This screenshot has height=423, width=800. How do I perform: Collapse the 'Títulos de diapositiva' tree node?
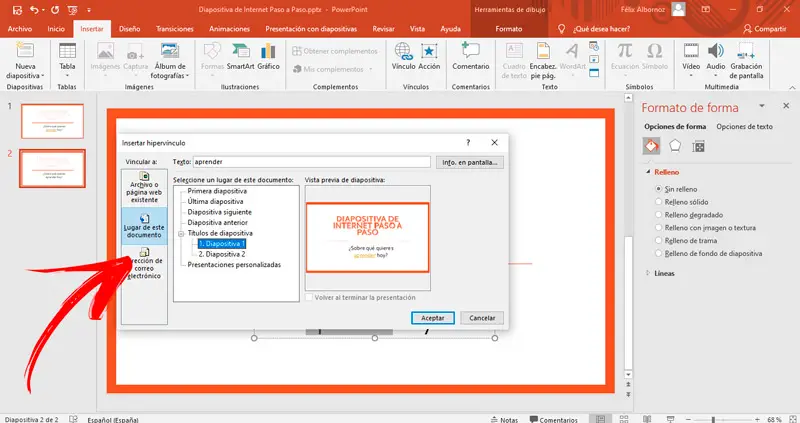click(x=179, y=233)
